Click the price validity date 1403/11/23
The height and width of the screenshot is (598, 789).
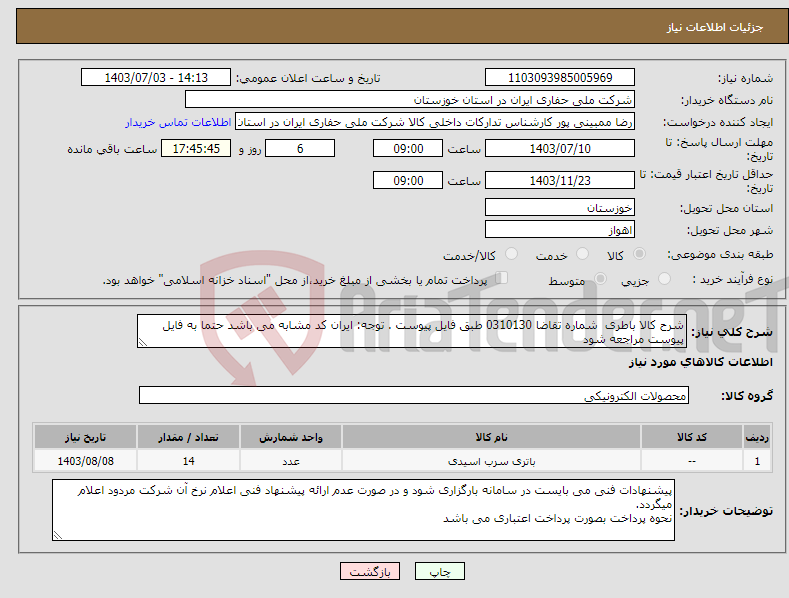point(560,180)
